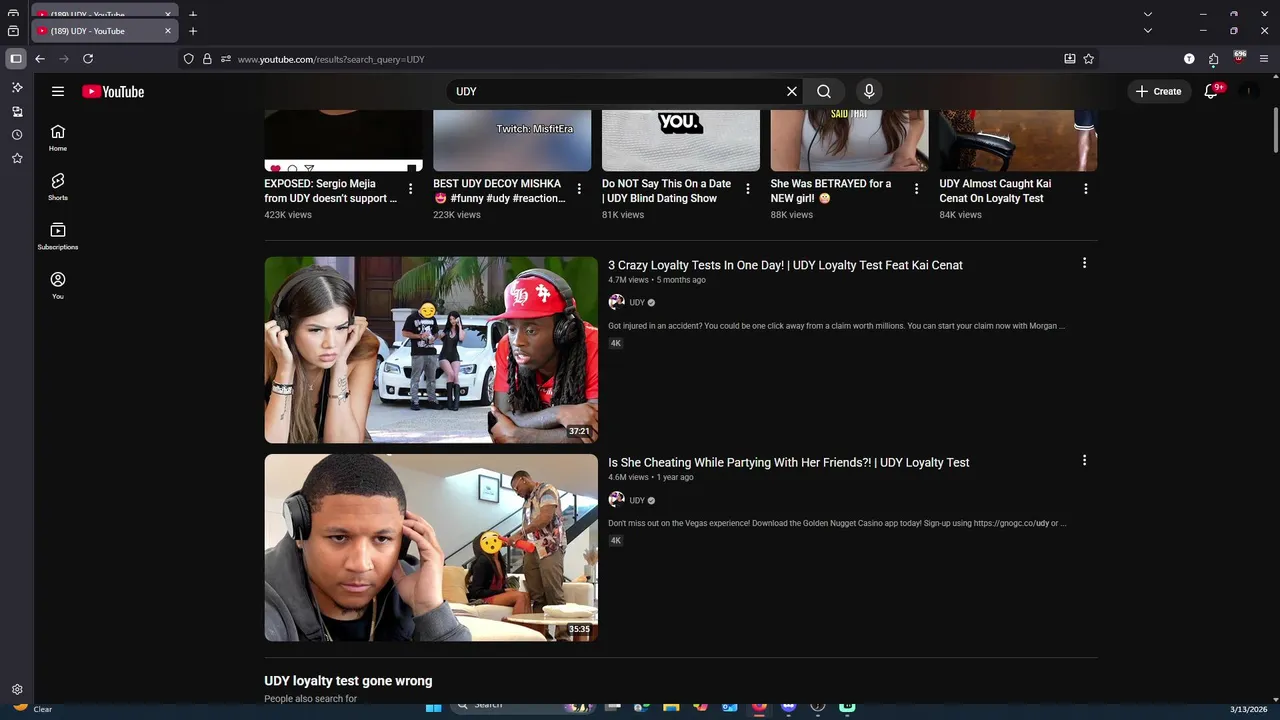Viewport: 1280px width, 720px height.
Task: Toggle the browser sidebar panel button
Action: tap(16, 59)
